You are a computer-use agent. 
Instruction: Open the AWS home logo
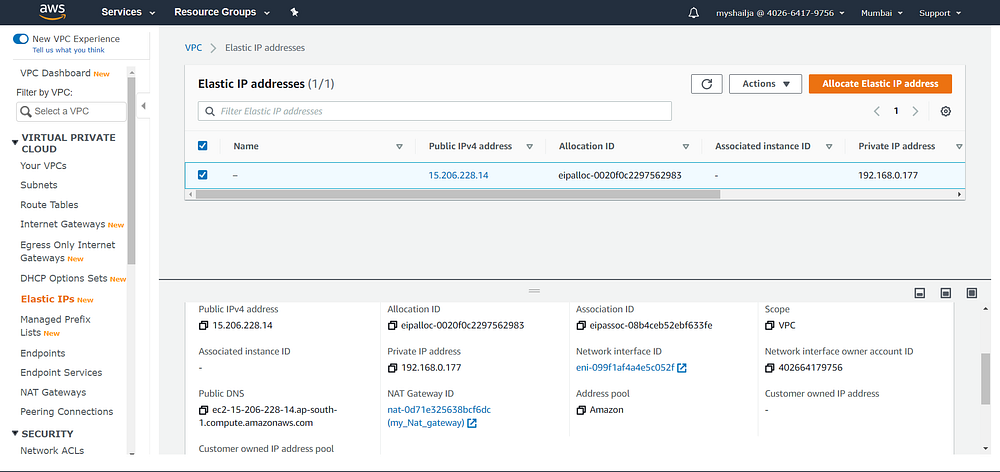[53, 11]
